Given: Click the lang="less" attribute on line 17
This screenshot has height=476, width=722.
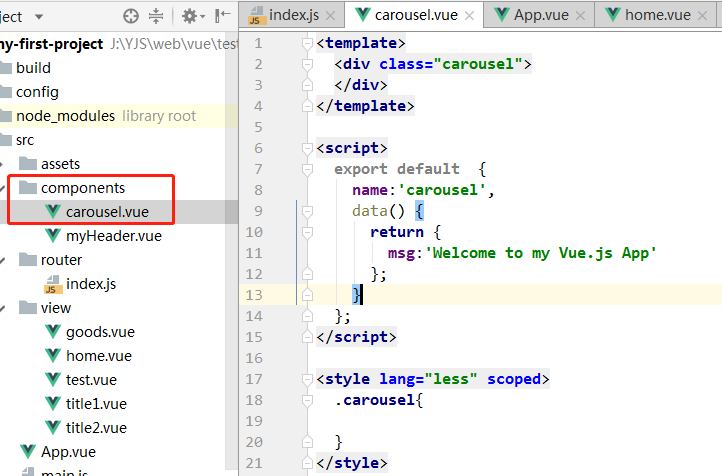Looking at the screenshot, I should click(x=428, y=379).
